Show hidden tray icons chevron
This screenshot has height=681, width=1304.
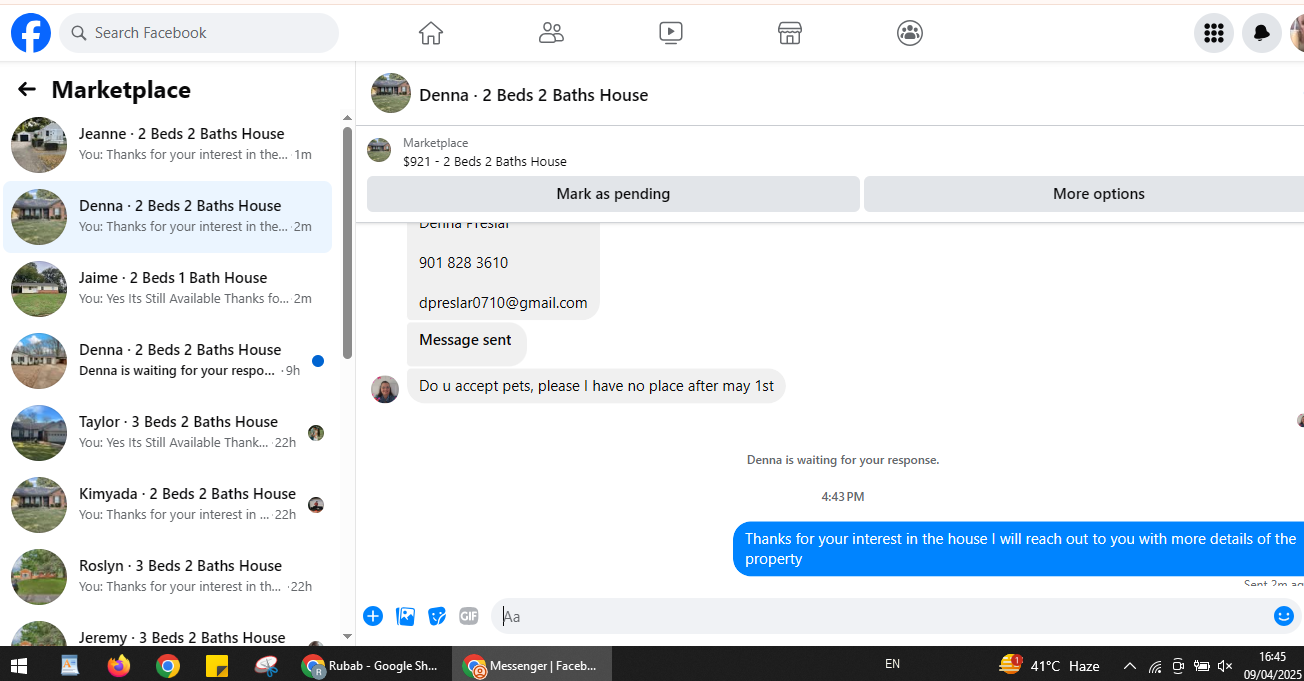coord(1130,666)
